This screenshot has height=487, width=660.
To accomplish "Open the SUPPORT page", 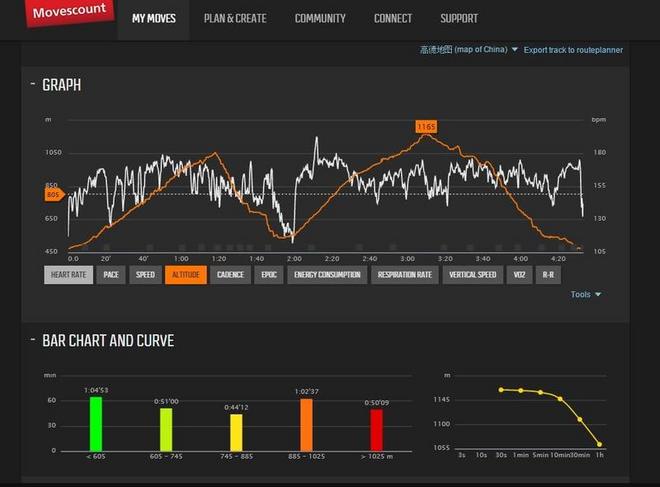I will pyautogui.click(x=459, y=18).
